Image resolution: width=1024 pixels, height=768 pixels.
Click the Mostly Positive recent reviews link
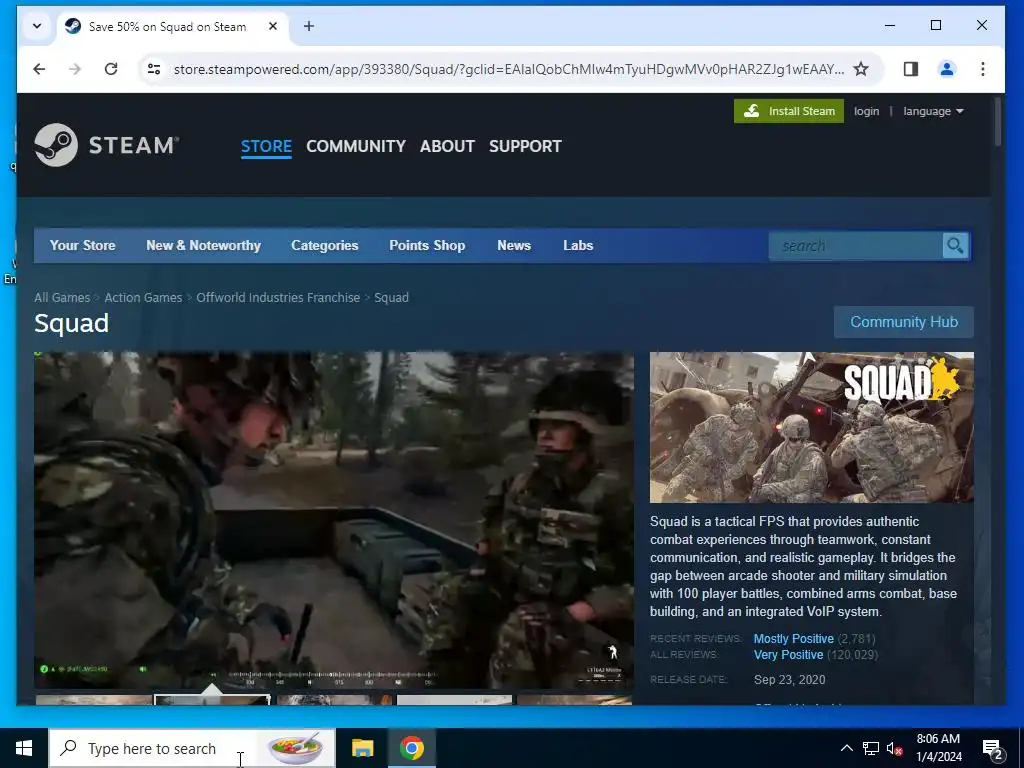coord(793,639)
